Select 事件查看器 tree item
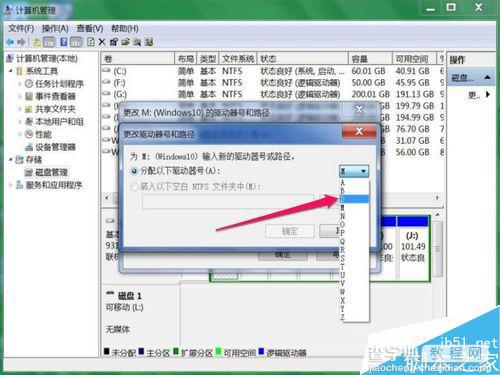This screenshot has width=500, height=375. click(55, 96)
